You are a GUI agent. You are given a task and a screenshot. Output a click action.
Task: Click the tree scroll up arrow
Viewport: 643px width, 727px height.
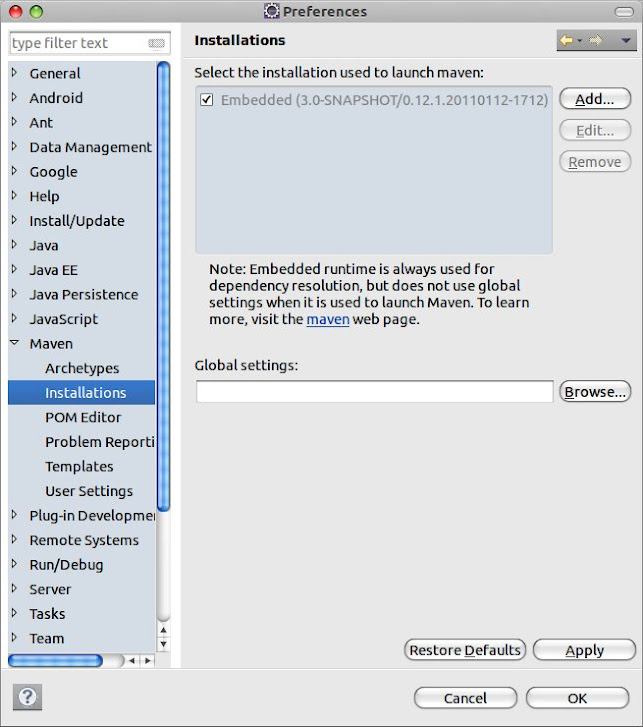point(163,630)
